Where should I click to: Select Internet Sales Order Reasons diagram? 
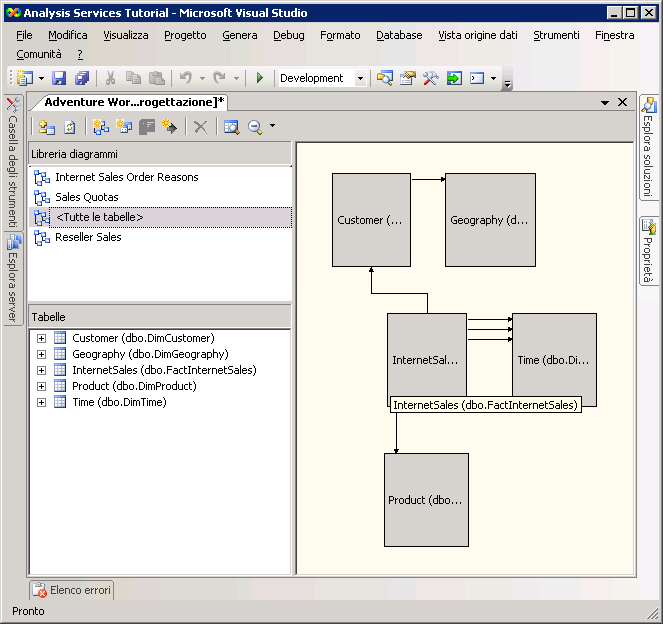click(126, 177)
